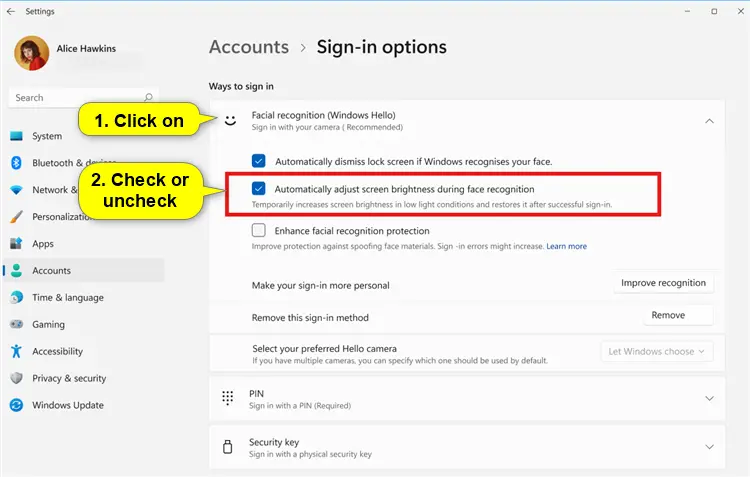Image resolution: width=750 pixels, height=477 pixels.
Task: Click Accounts breadcrumb link
Action: point(249,47)
